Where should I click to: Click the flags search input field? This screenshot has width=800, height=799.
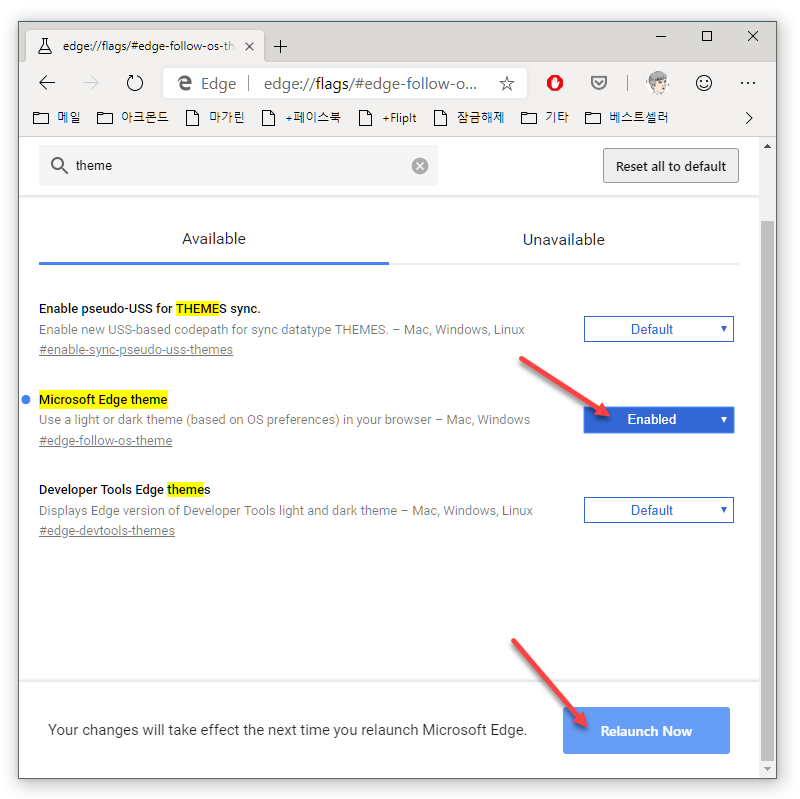pos(238,165)
